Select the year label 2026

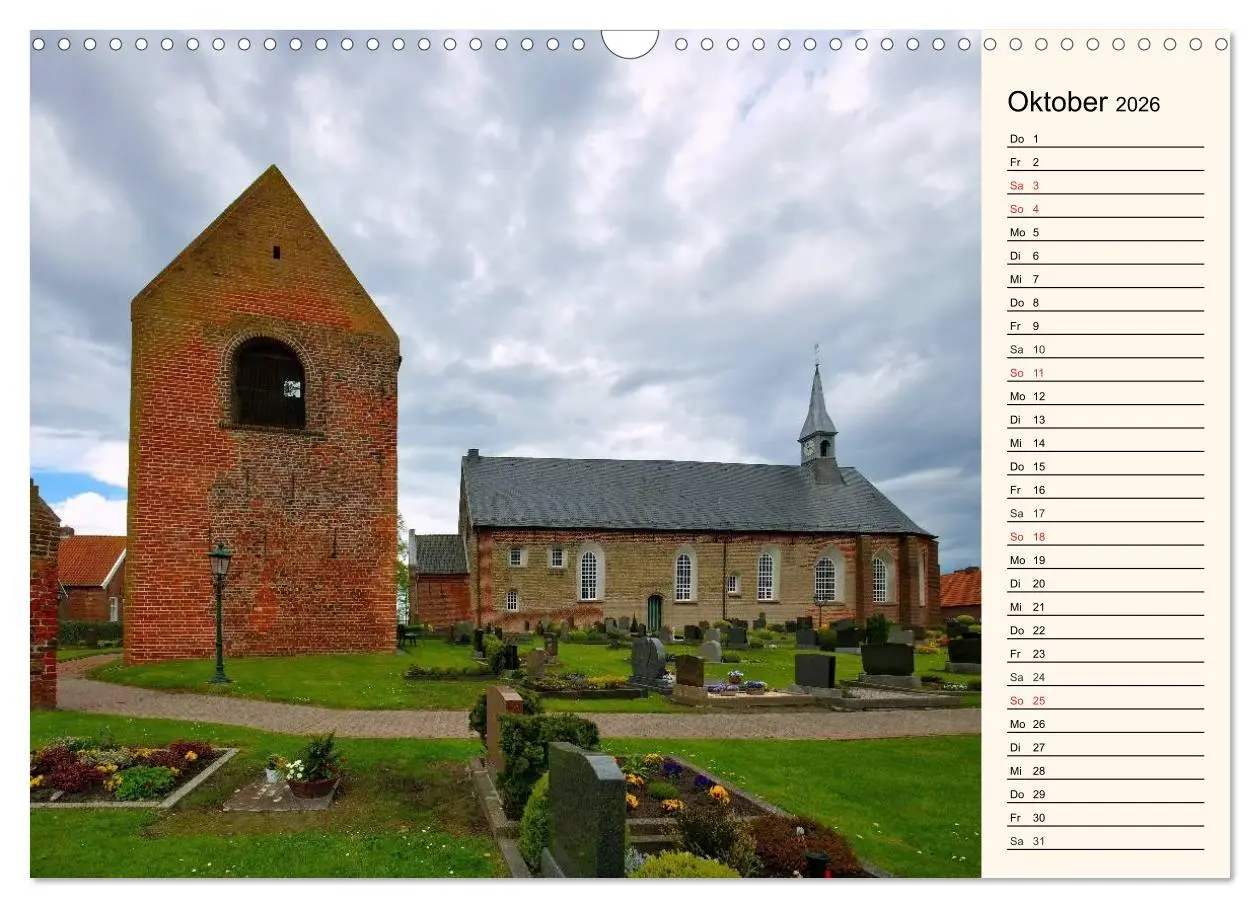(x=1140, y=104)
